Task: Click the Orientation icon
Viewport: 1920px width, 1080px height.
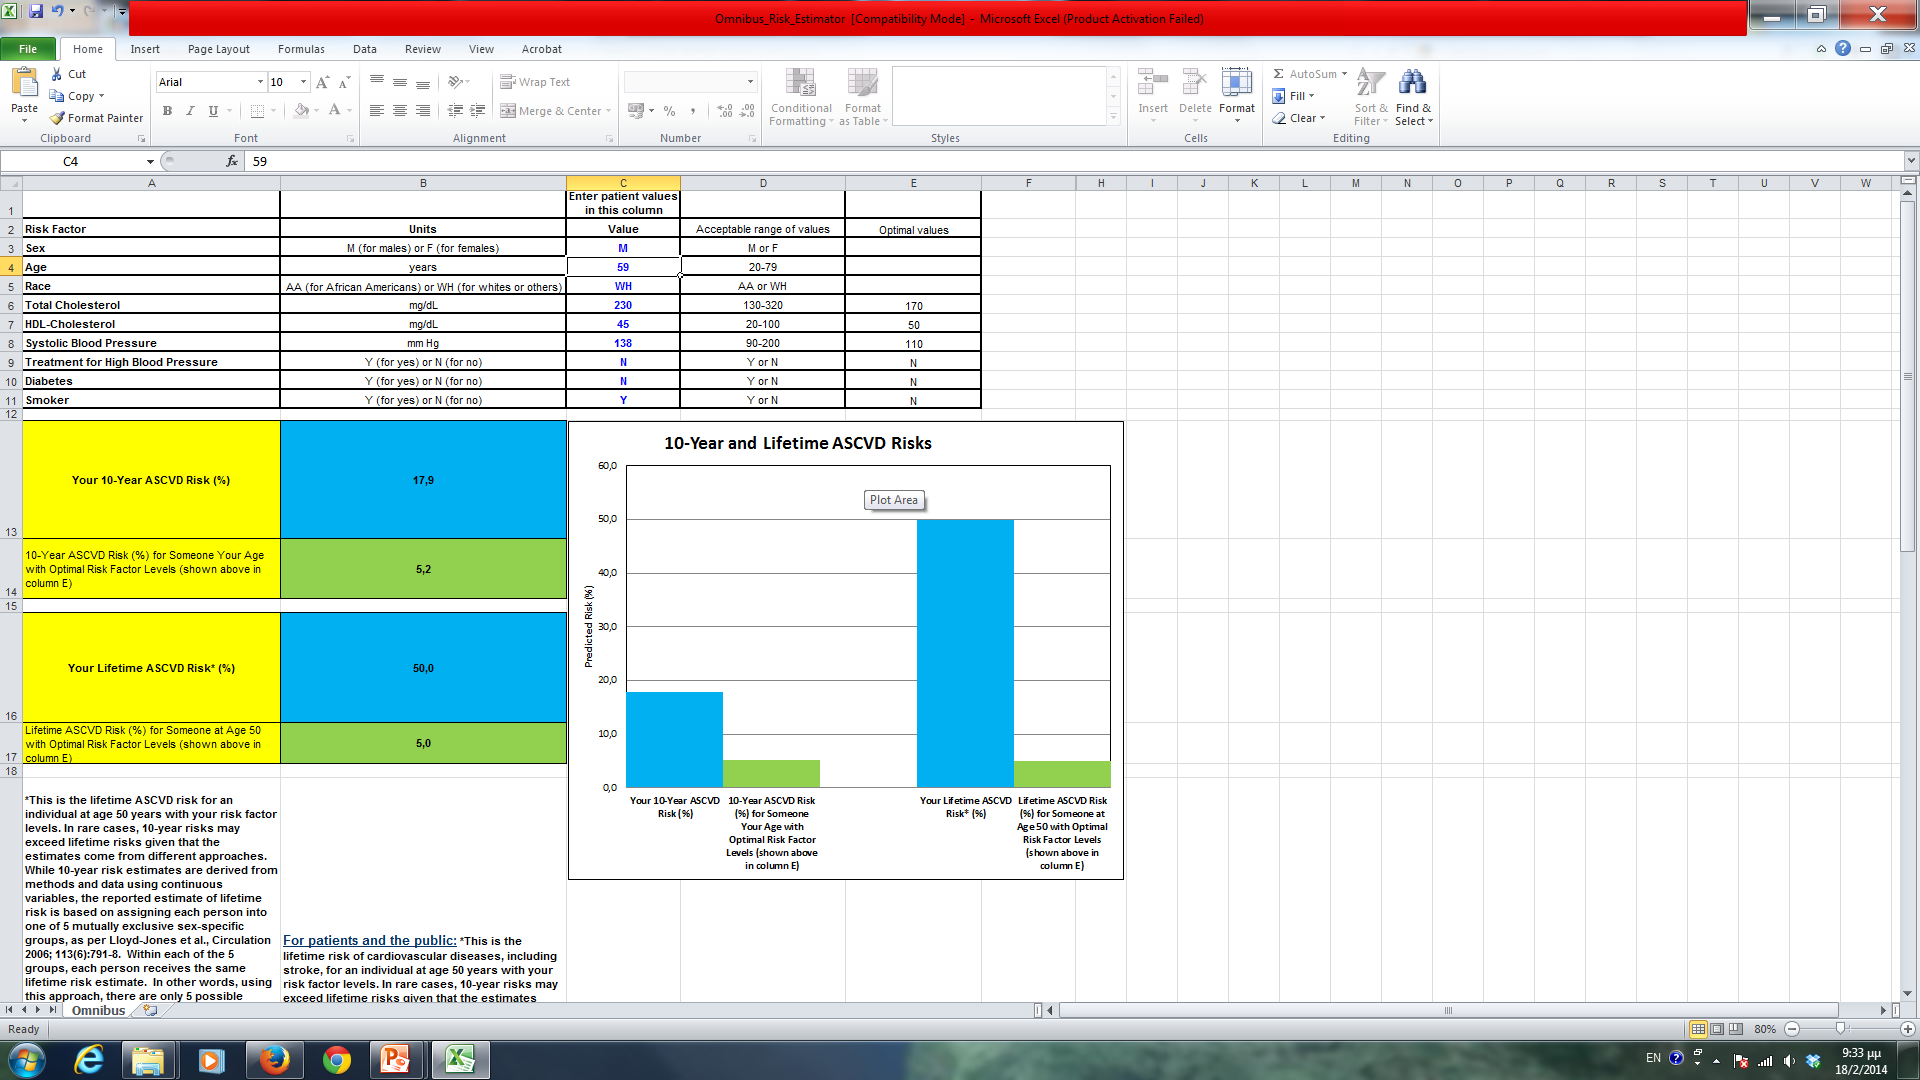Action: coord(455,82)
